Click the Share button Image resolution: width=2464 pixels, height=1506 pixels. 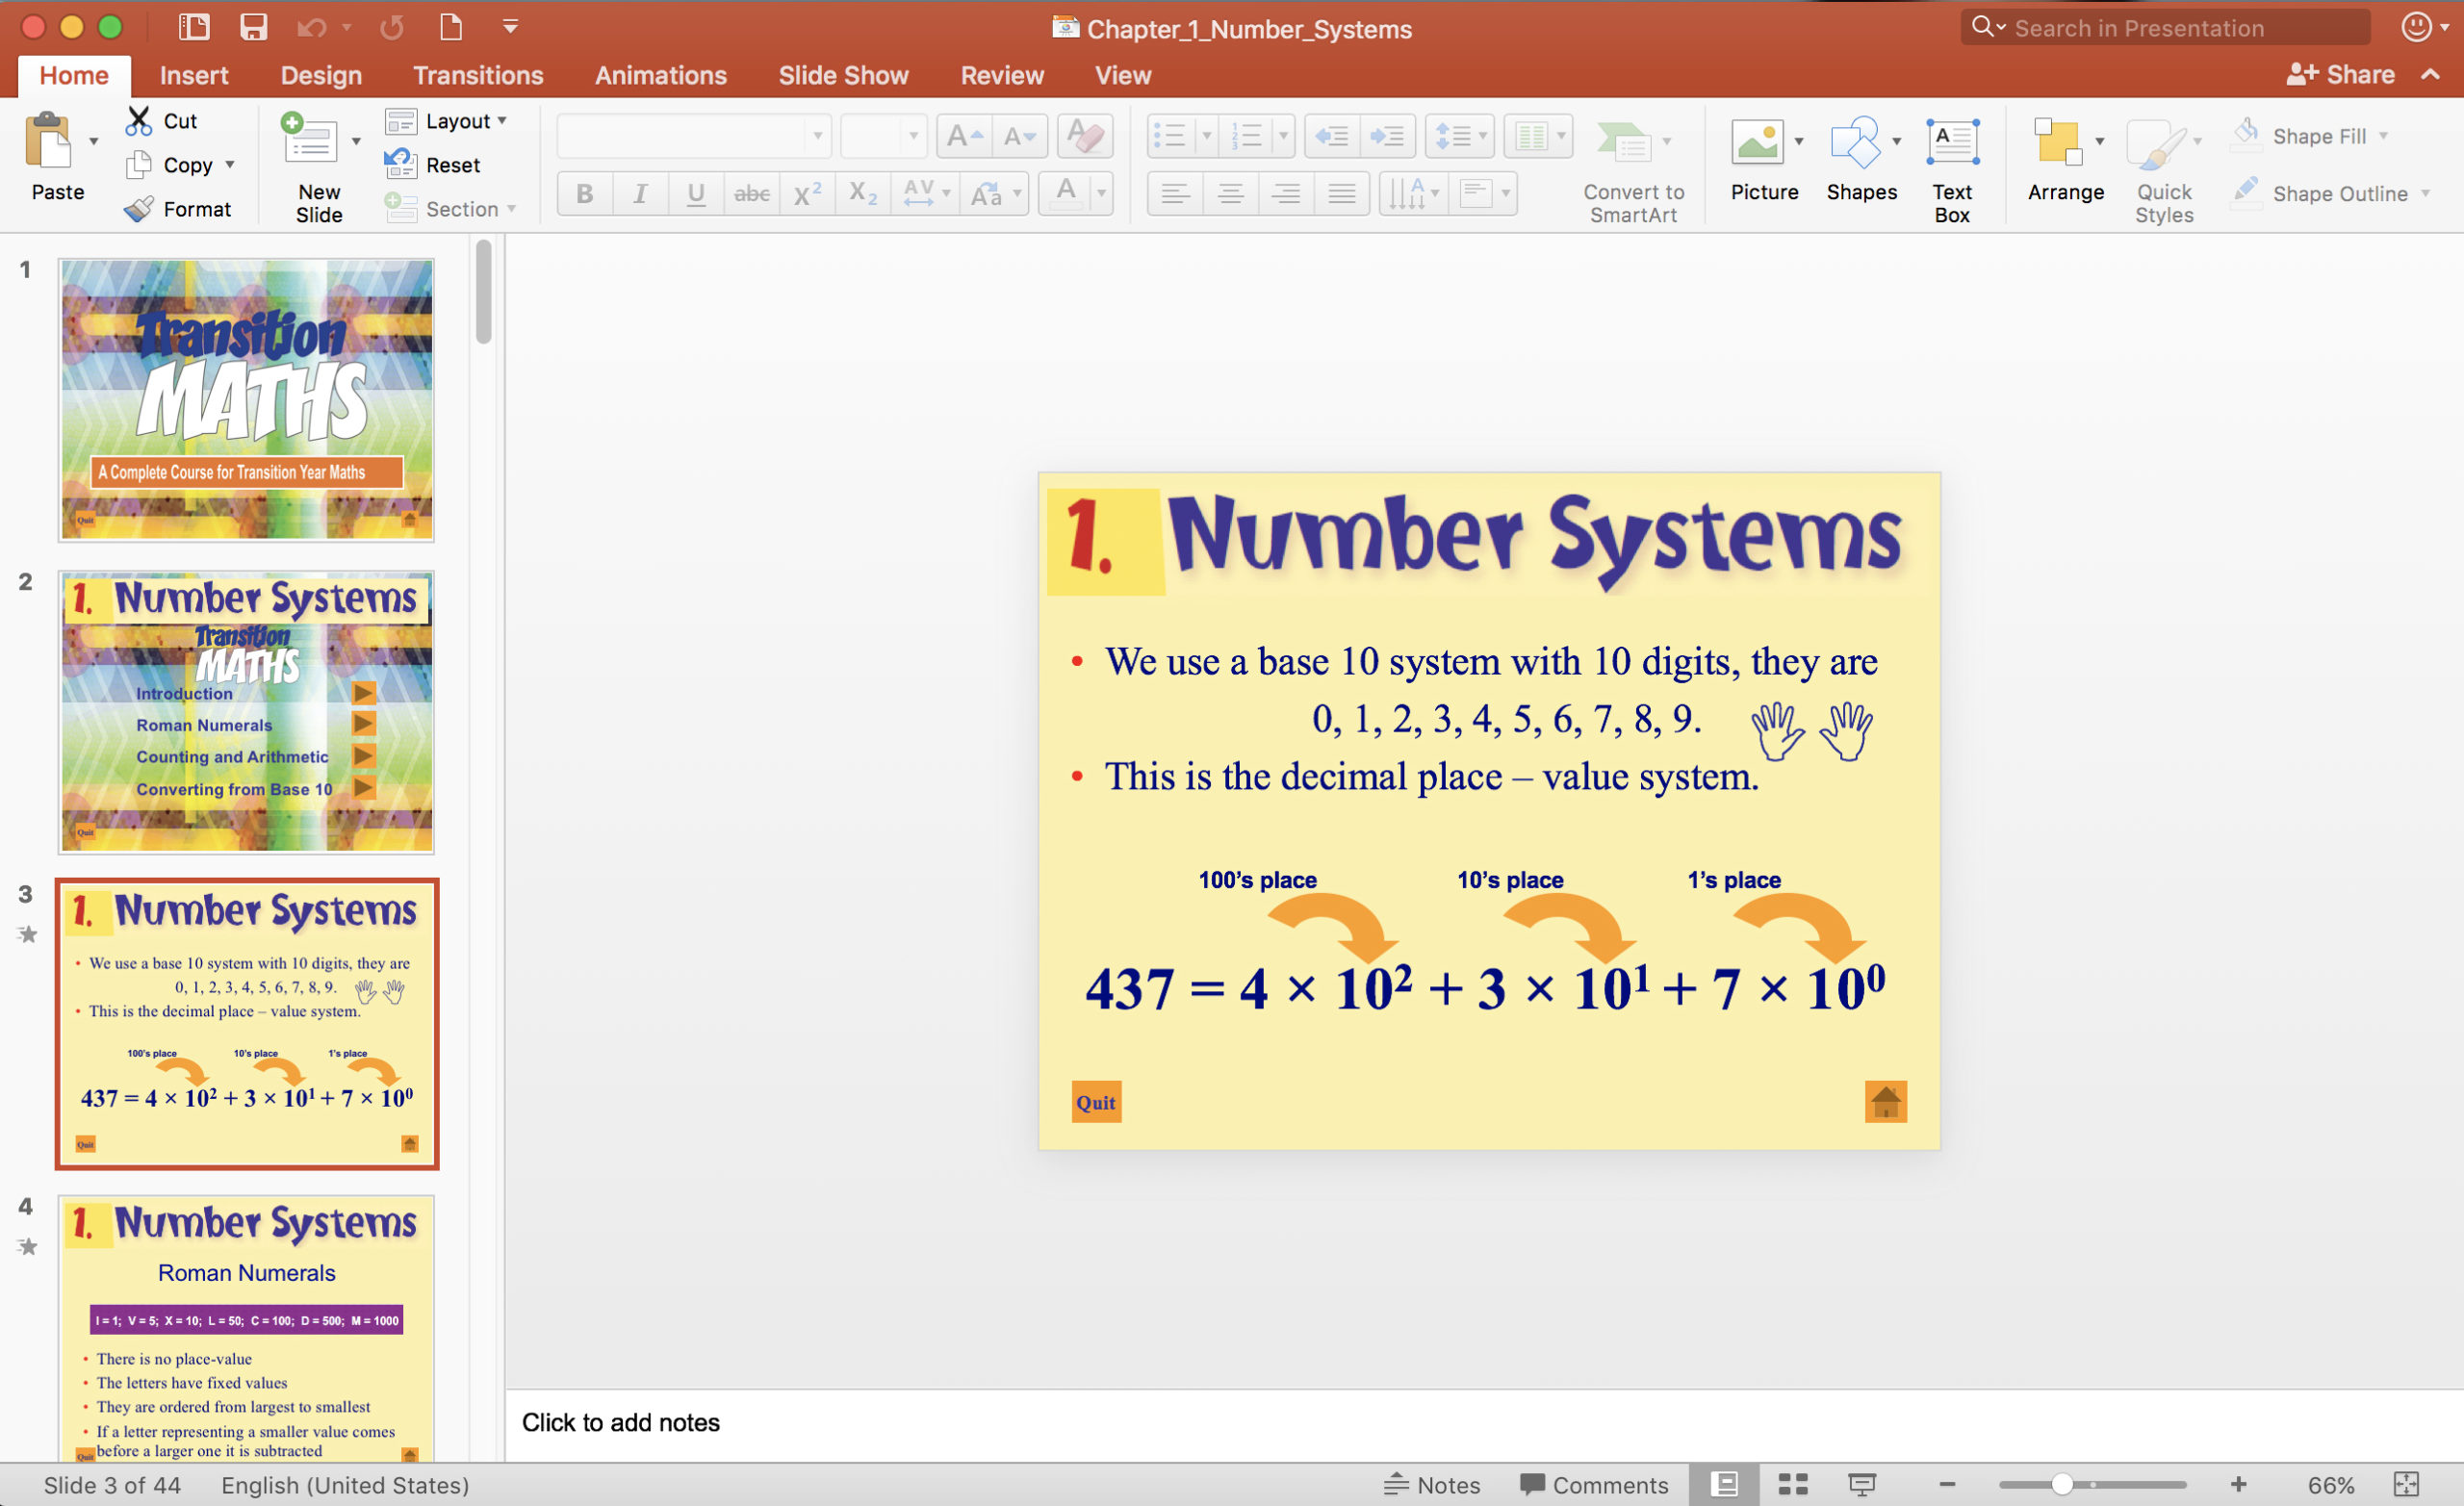tap(2340, 75)
